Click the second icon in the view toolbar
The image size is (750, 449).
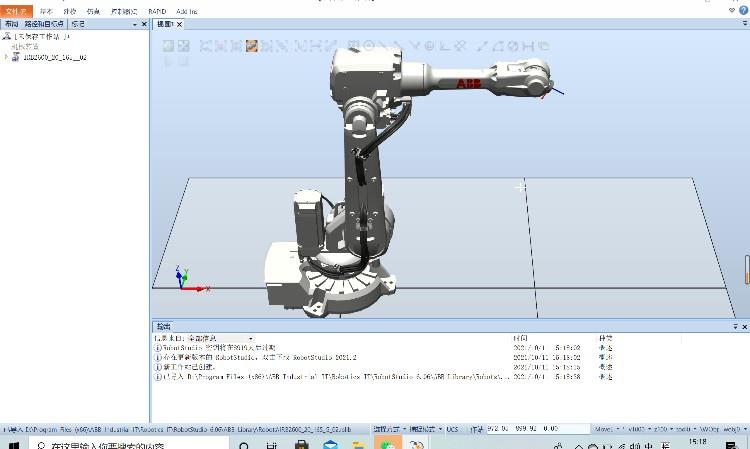coord(183,45)
